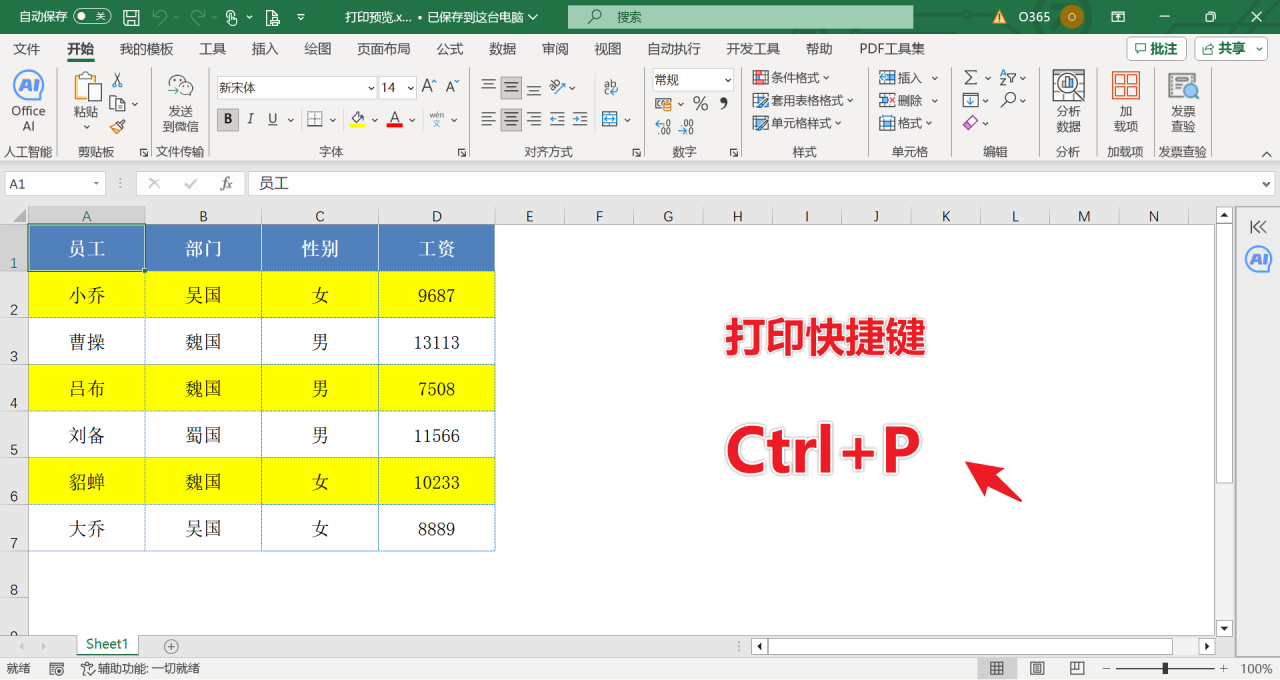Open the font name dropdown (新宋体)

pos(370,88)
